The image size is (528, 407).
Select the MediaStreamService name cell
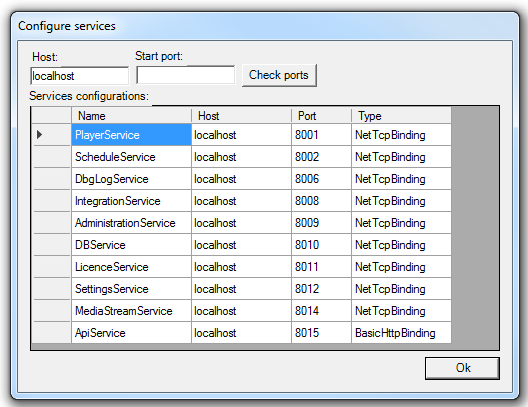[131, 311]
